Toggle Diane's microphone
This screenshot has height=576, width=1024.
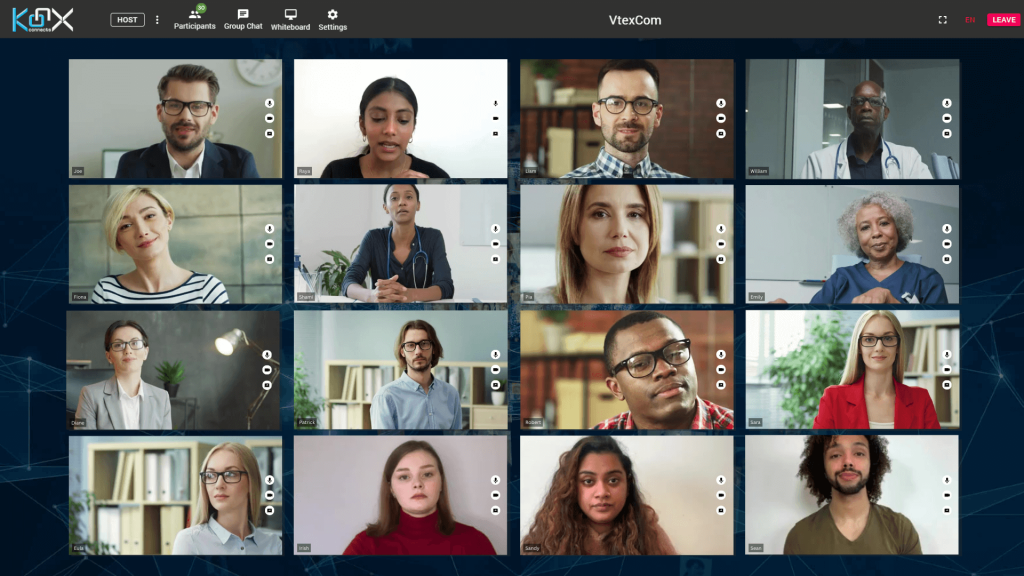266,355
